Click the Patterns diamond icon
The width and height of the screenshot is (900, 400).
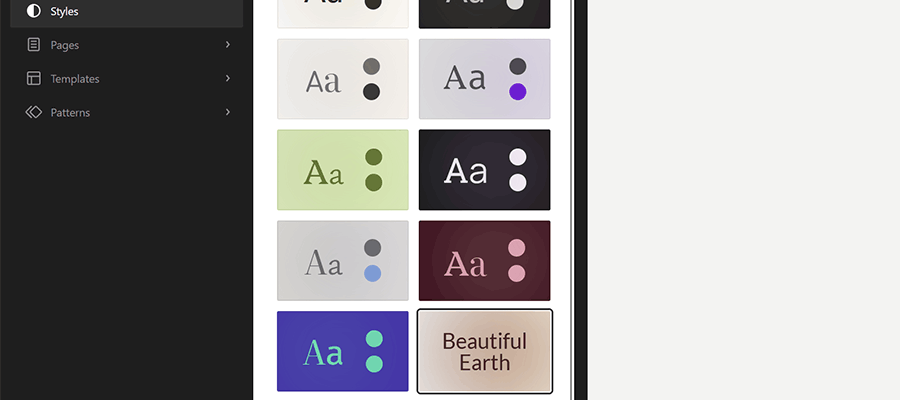pos(34,113)
